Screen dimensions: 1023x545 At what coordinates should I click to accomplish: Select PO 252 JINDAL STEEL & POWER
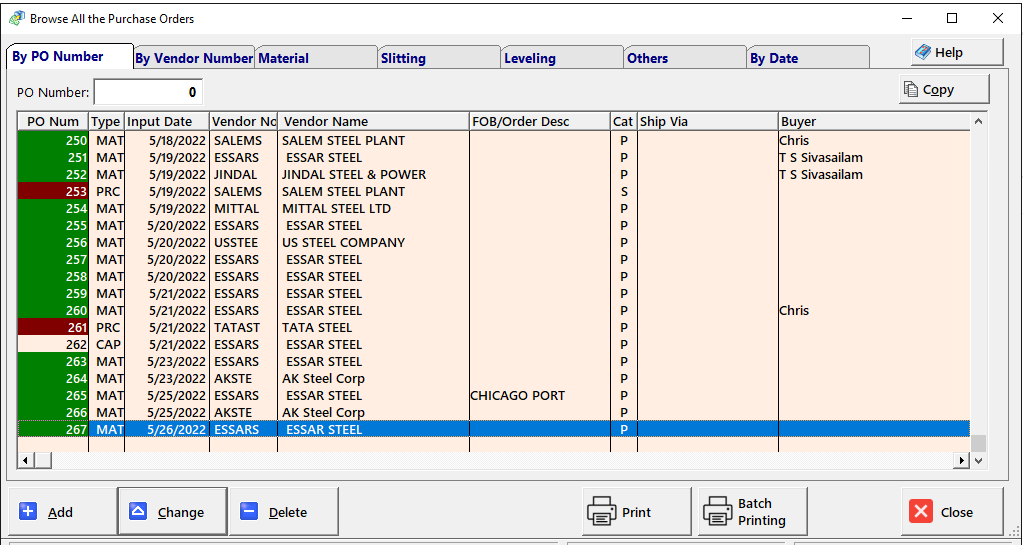click(494, 174)
